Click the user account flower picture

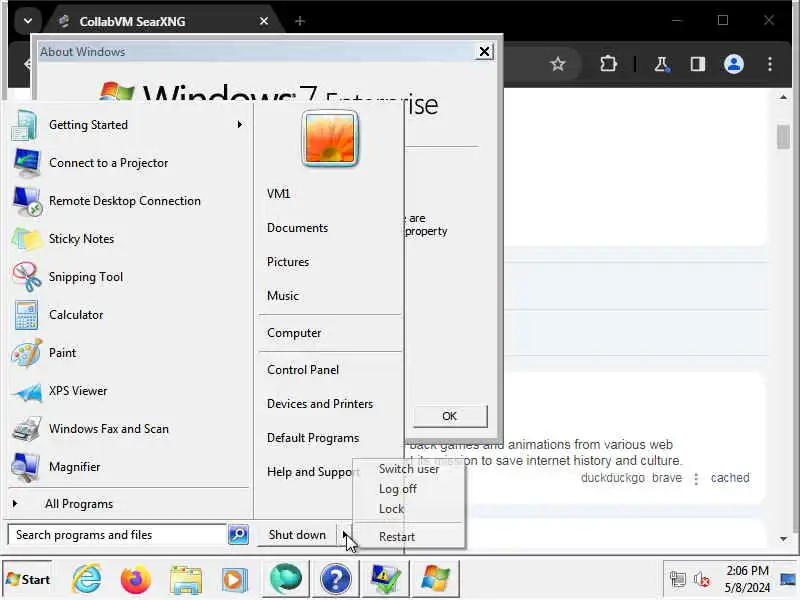[x=330, y=138]
